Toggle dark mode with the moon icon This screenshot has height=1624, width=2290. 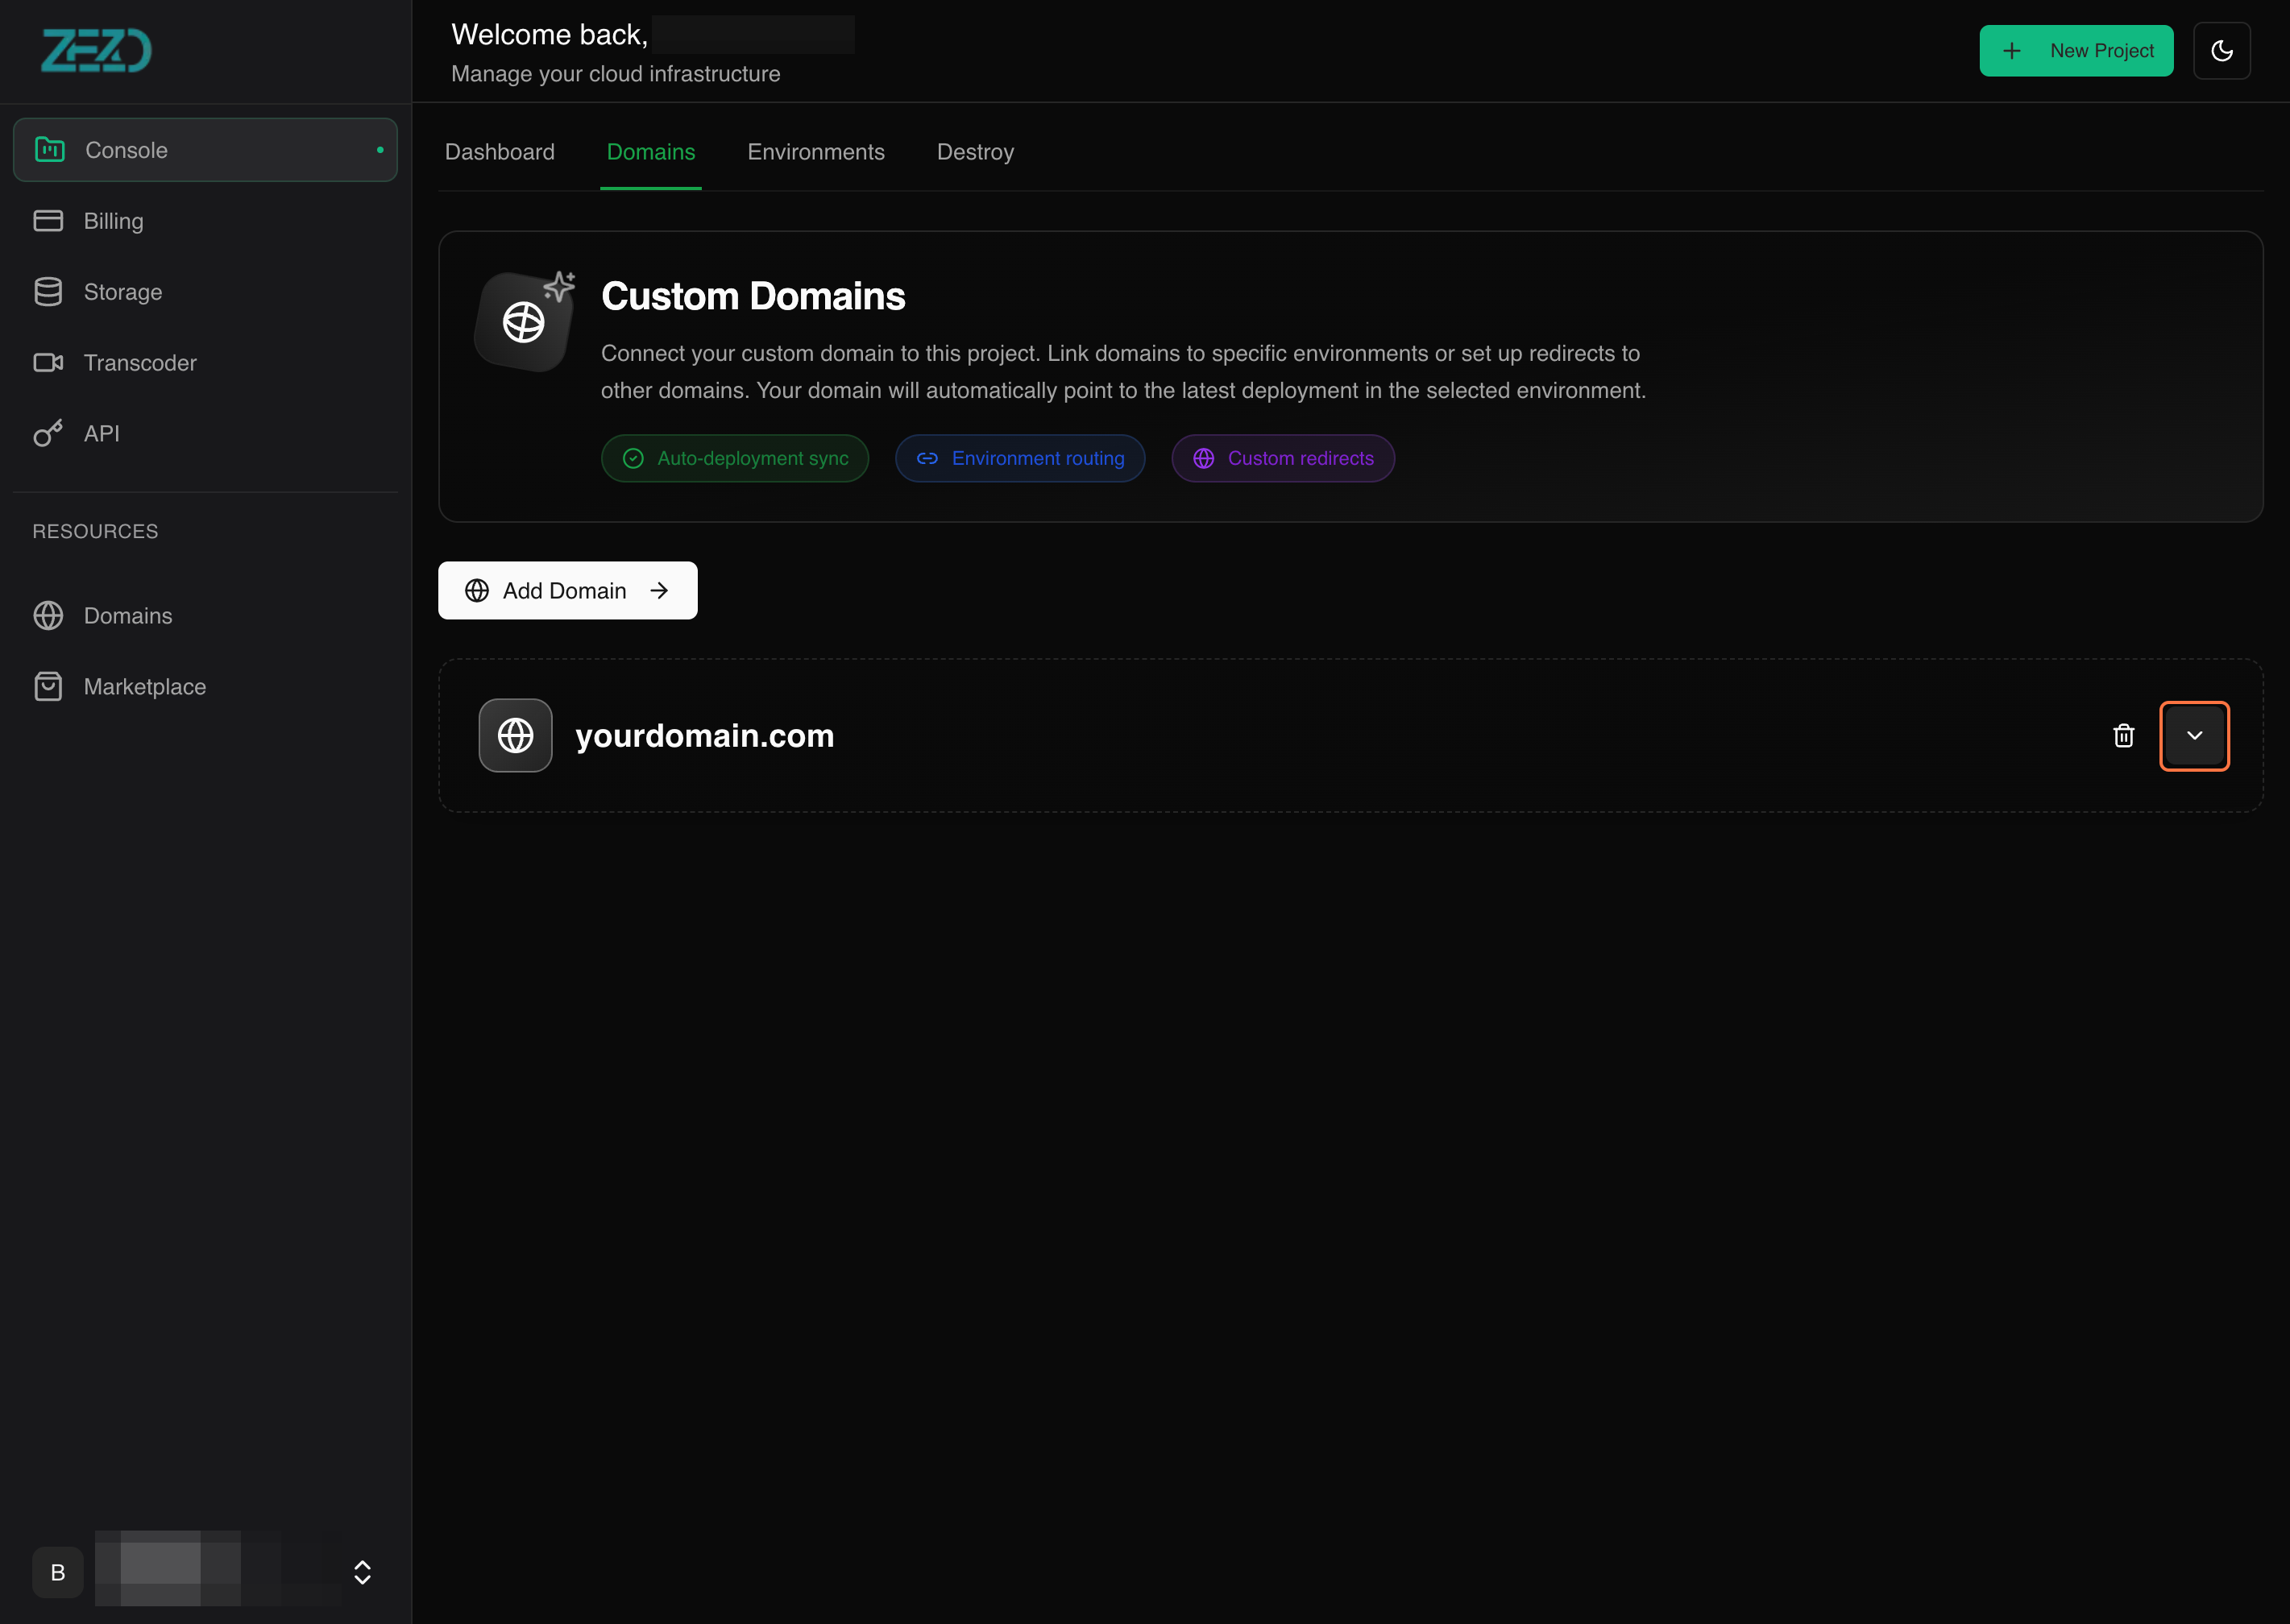point(2221,51)
